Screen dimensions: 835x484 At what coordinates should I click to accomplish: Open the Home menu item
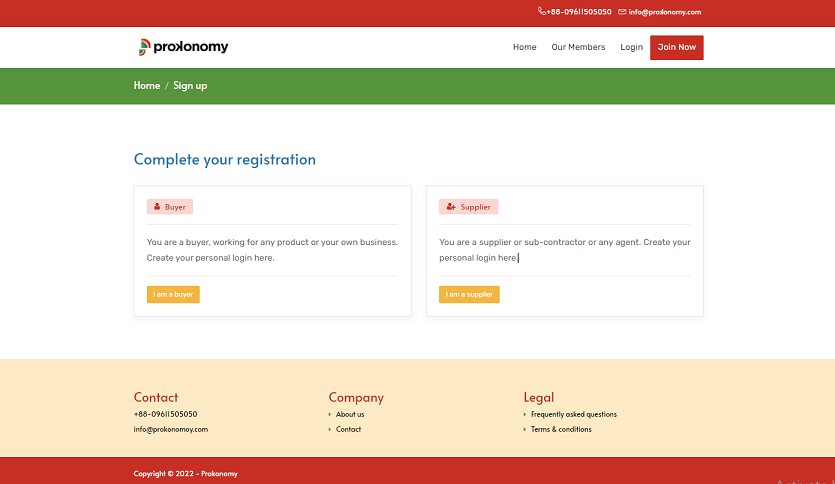524,47
